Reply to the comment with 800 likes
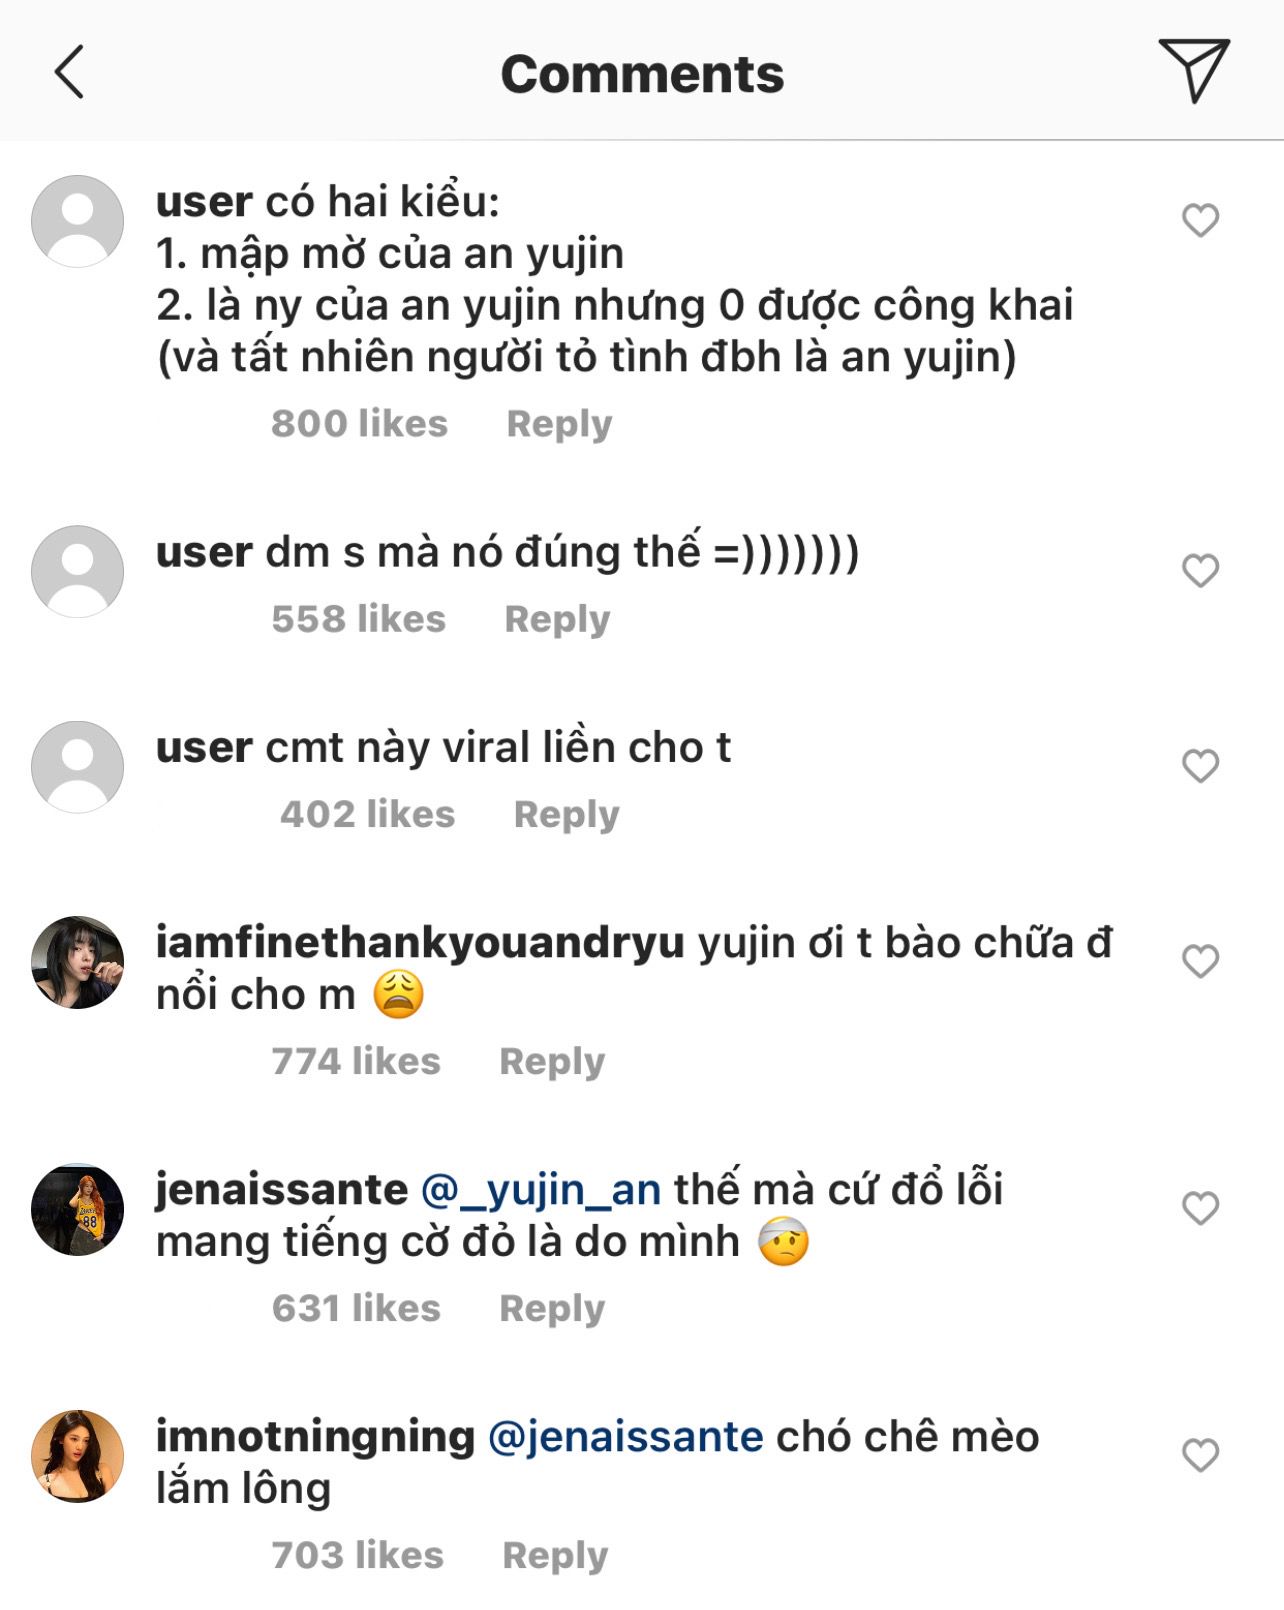The height and width of the screenshot is (1610, 1284). [x=559, y=424]
